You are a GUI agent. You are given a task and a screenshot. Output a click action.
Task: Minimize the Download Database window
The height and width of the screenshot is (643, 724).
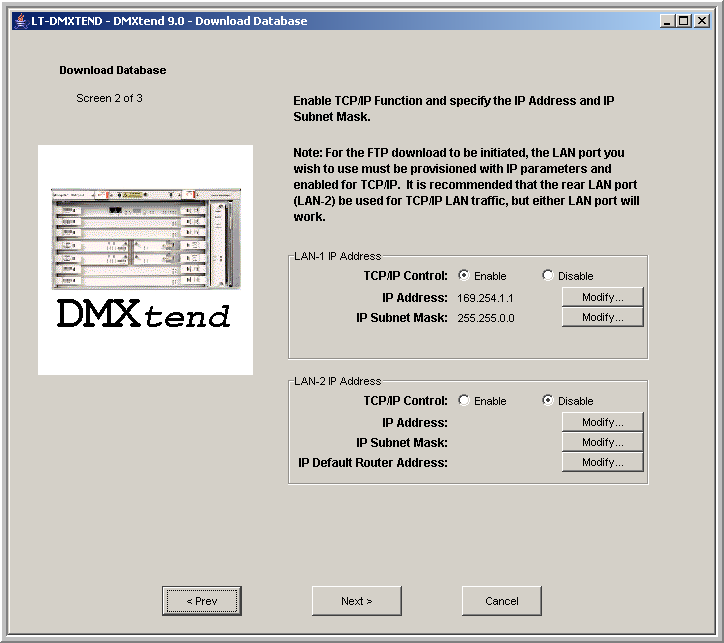pyautogui.click(x=666, y=21)
